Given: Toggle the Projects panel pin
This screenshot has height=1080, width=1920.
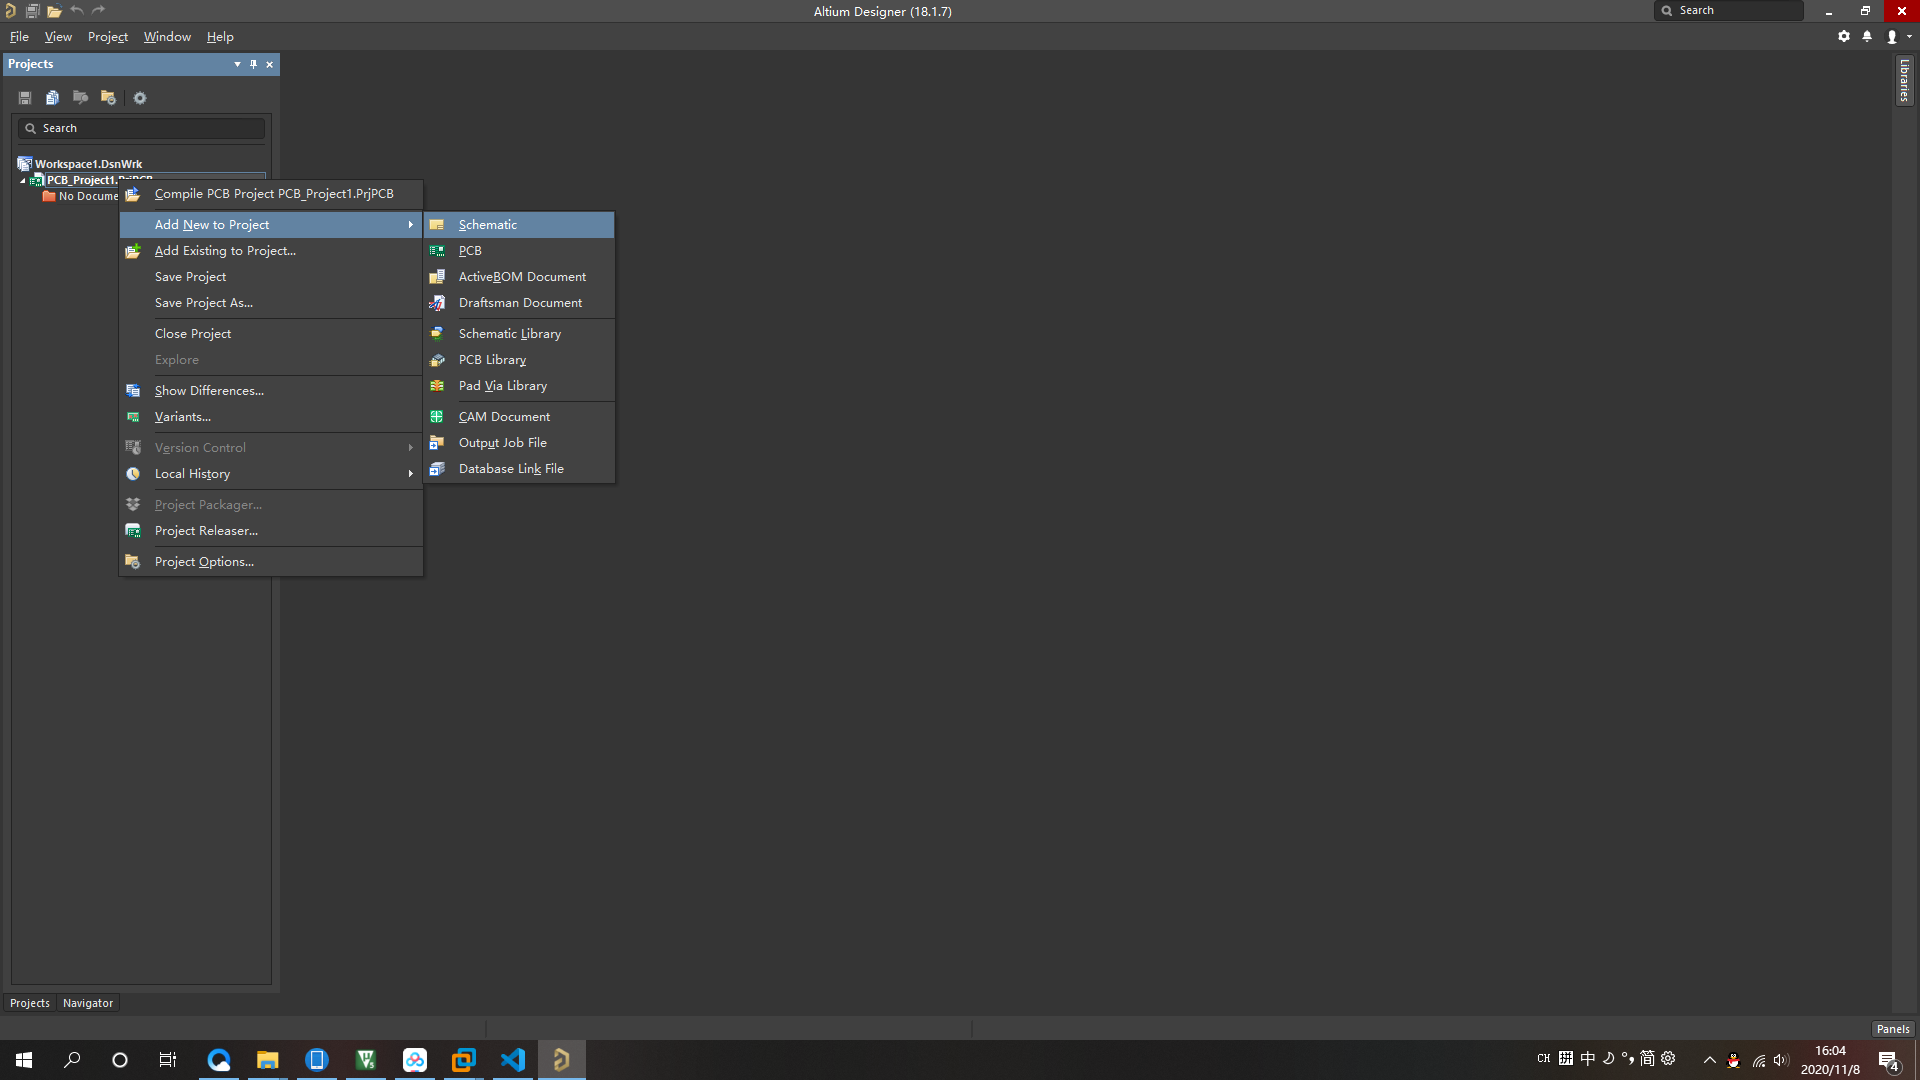Looking at the screenshot, I should [253, 64].
